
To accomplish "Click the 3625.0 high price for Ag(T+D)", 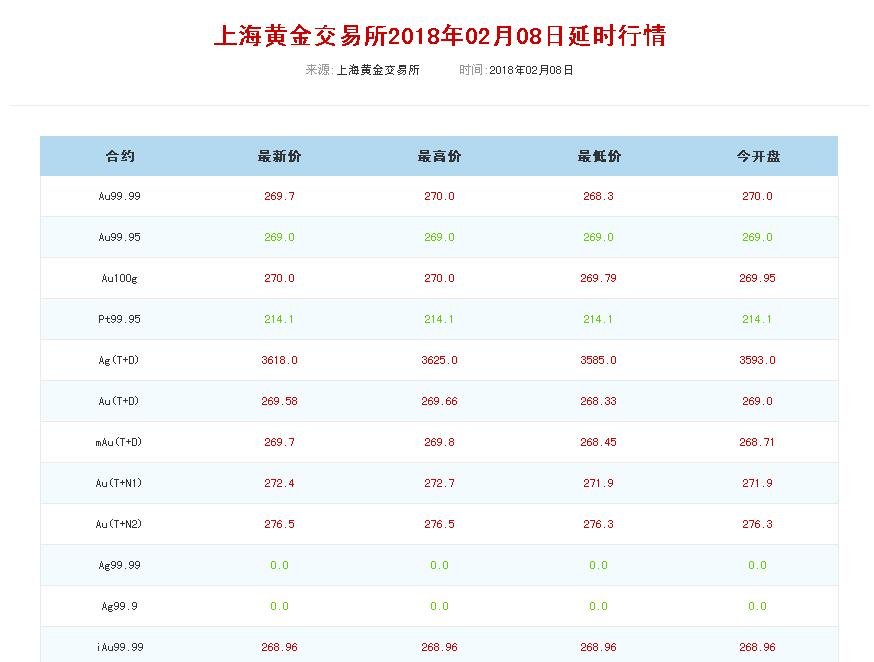I will (438, 360).
